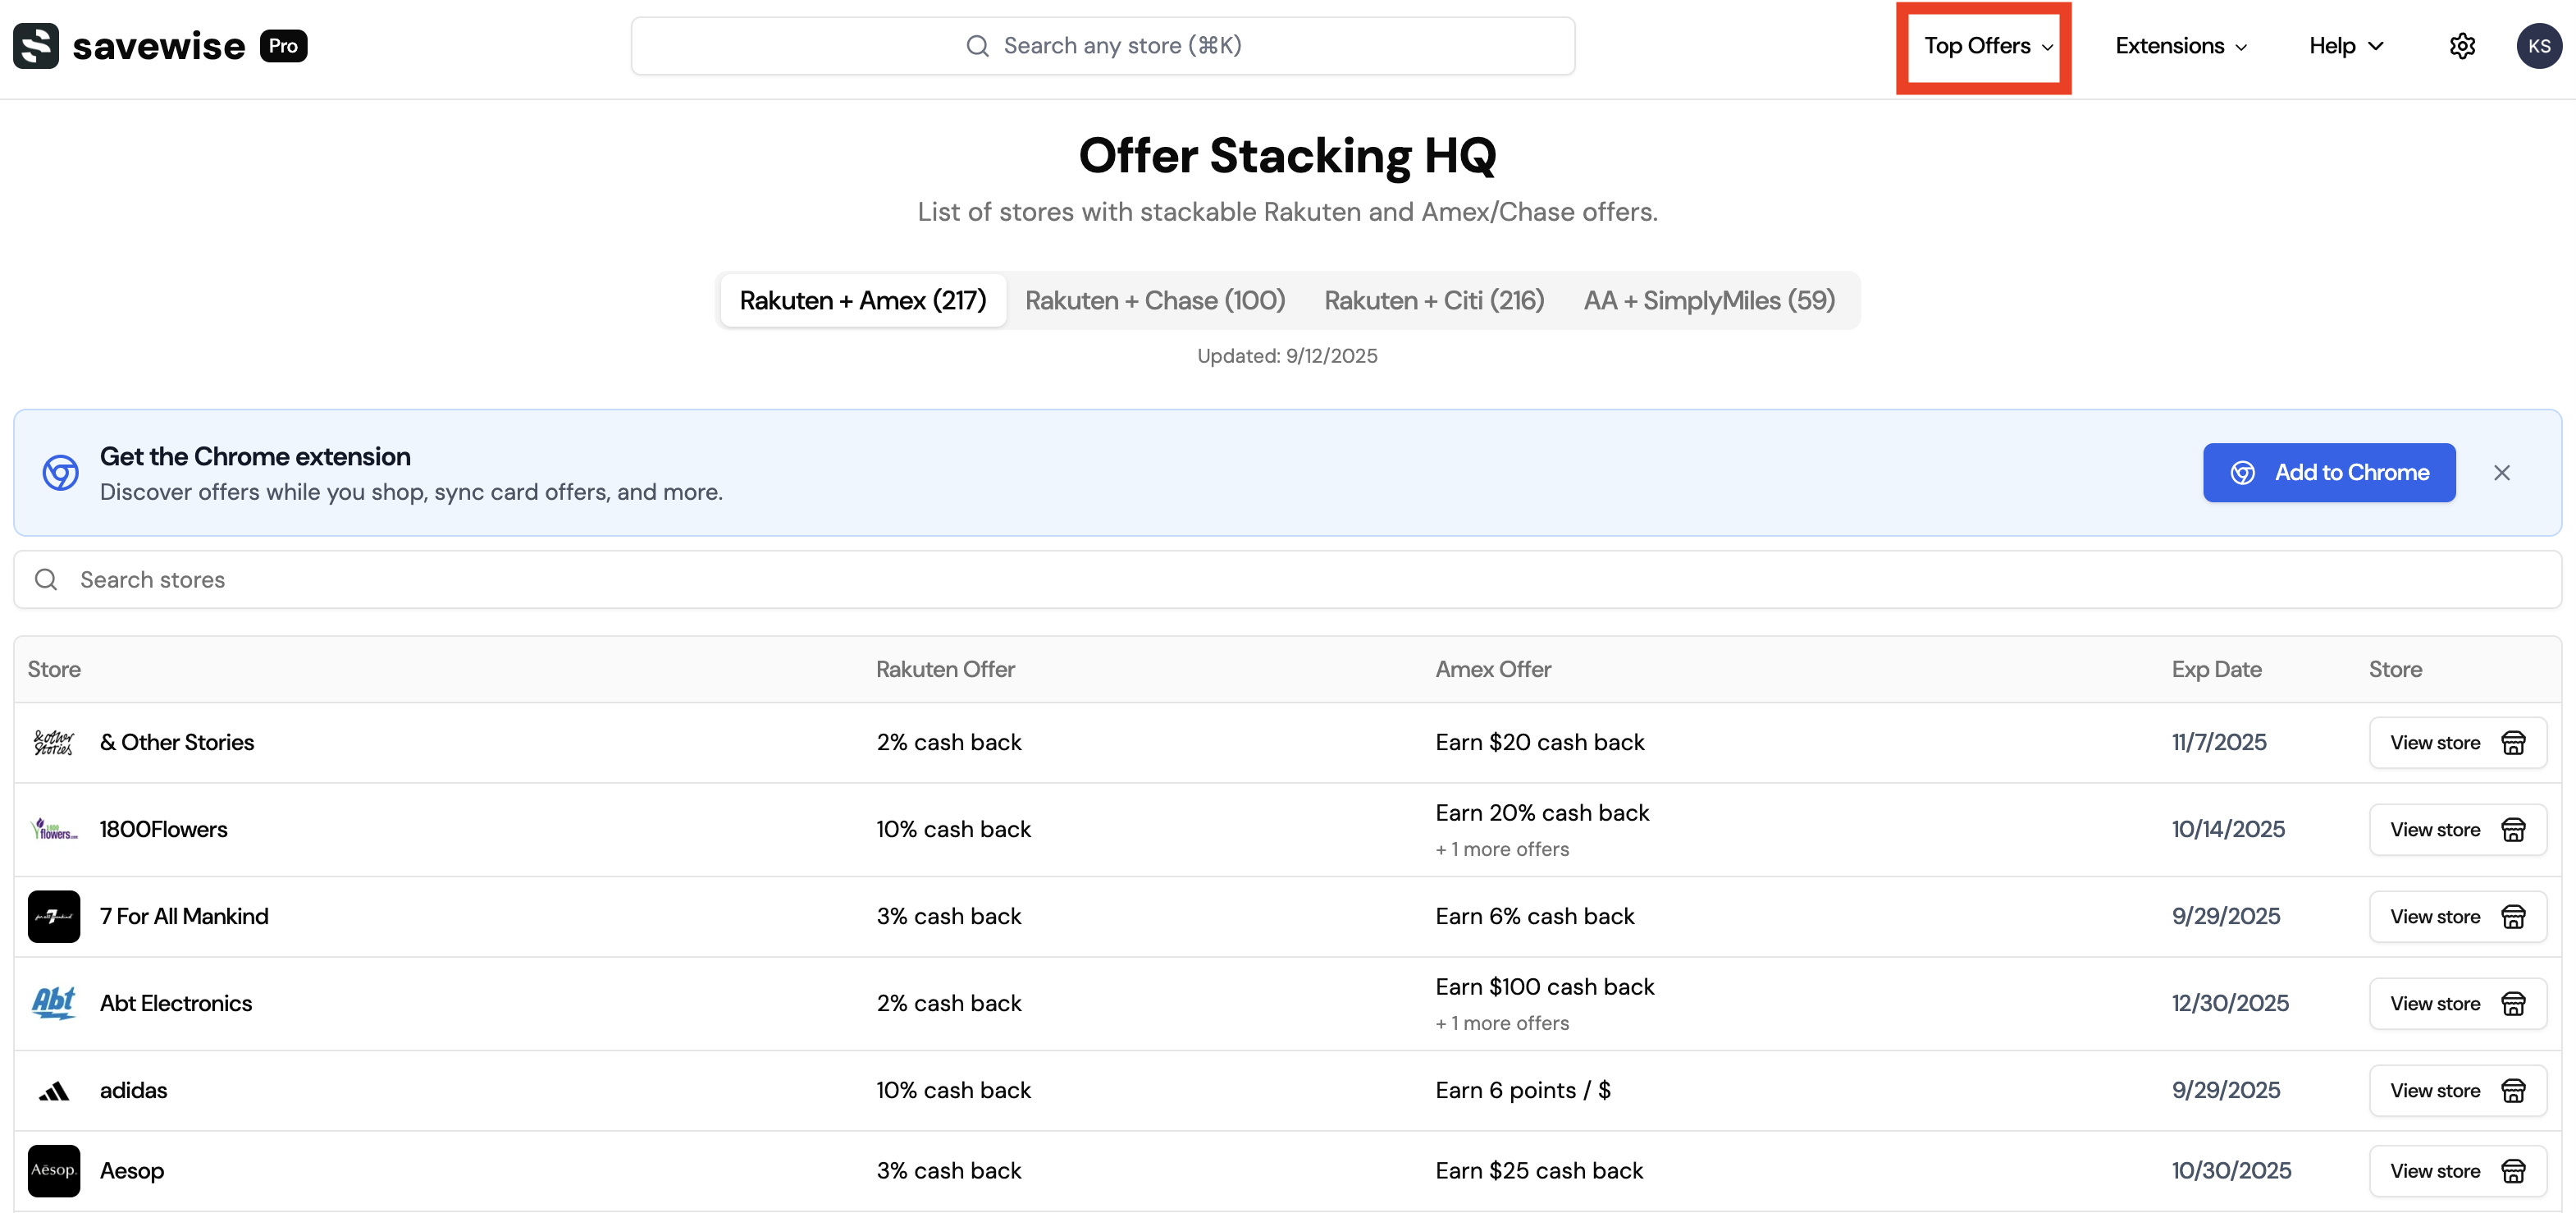Screen dimensions: 2576x1213
Task: Dismiss the Chrome extension banner
Action: [2502, 473]
